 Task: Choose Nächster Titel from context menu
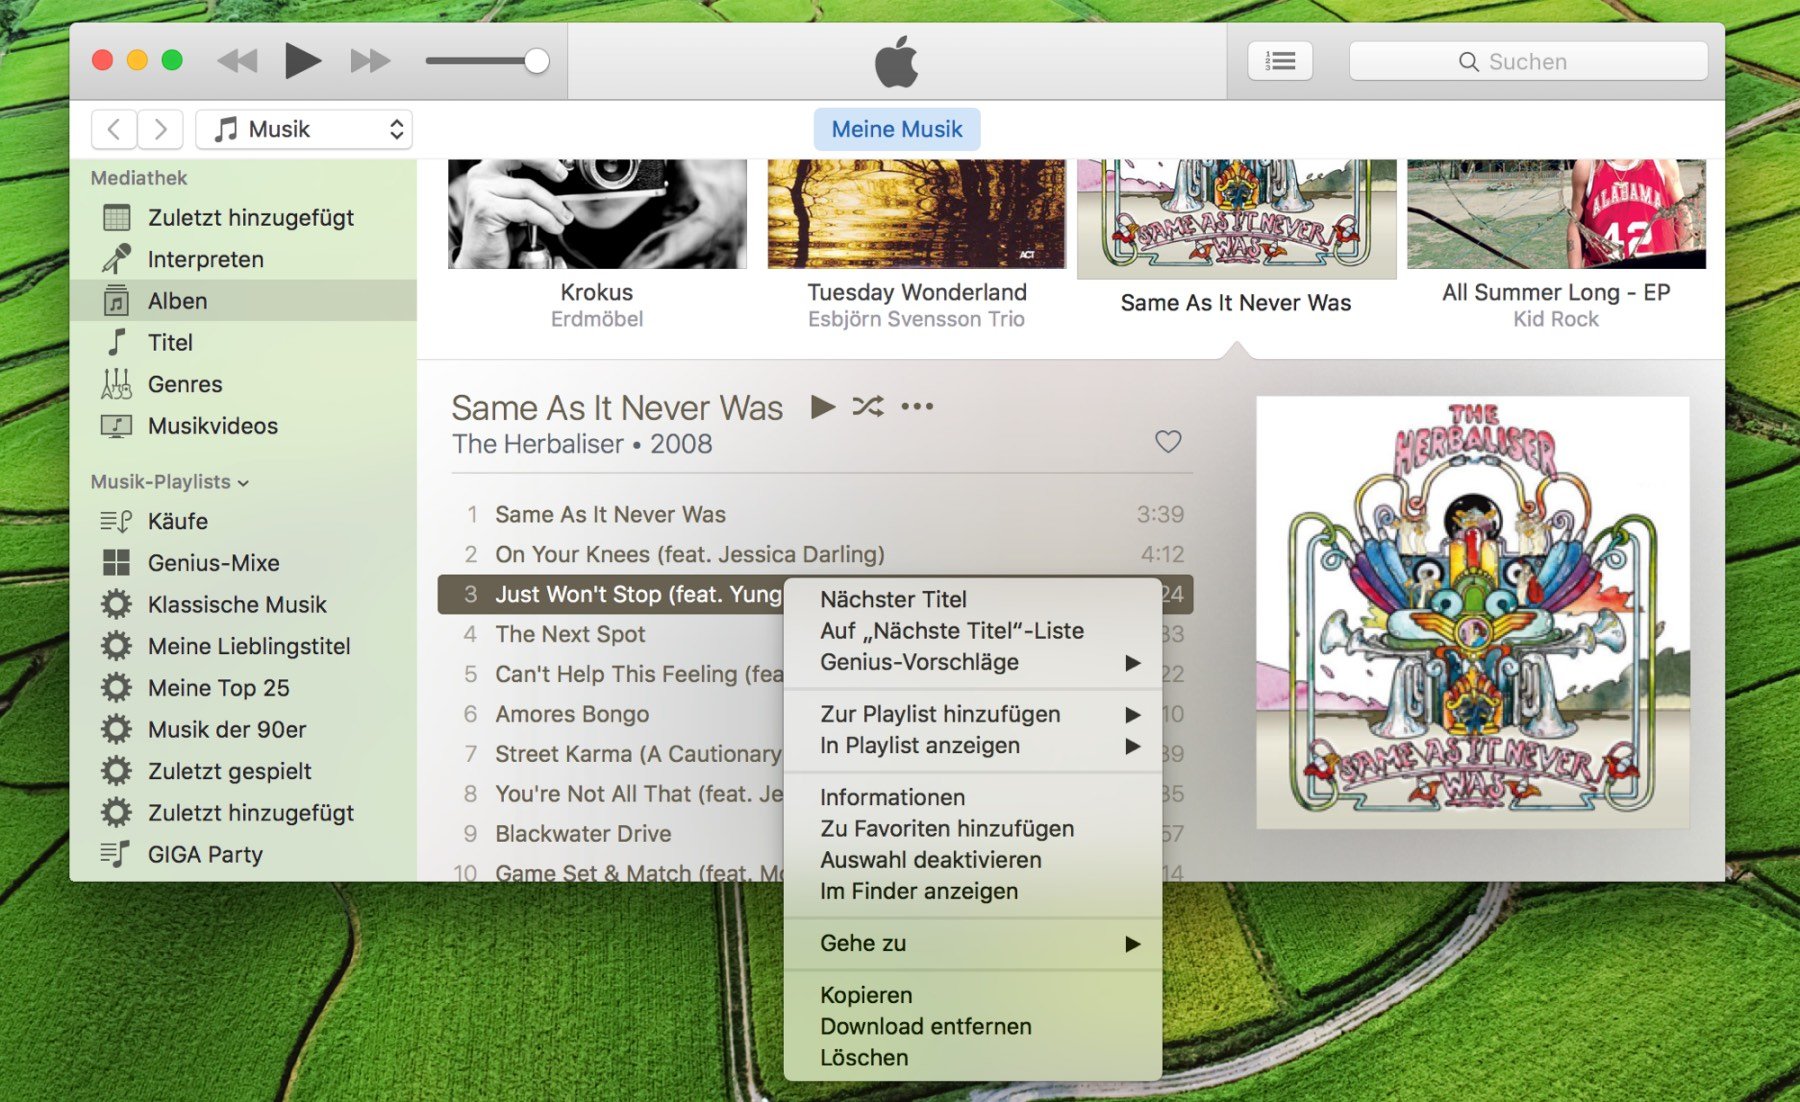pos(973,599)
